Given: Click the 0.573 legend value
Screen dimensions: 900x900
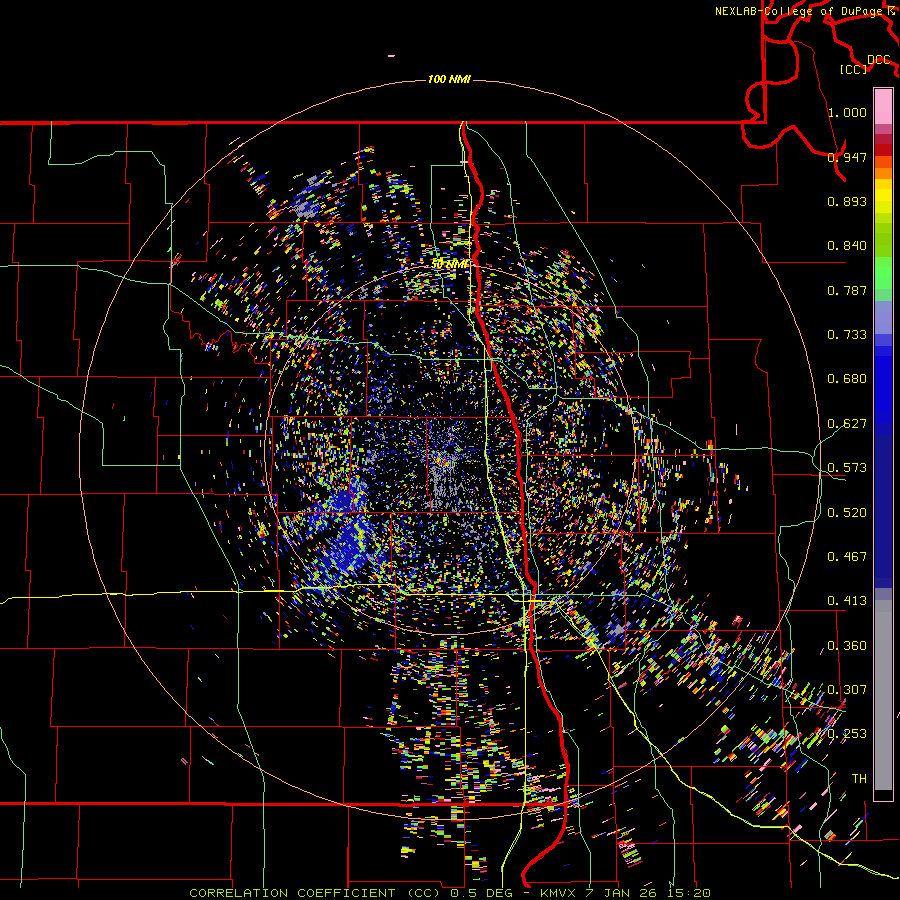Looking at the screenshot, I should pyautogui.click(x=847, y=468).
